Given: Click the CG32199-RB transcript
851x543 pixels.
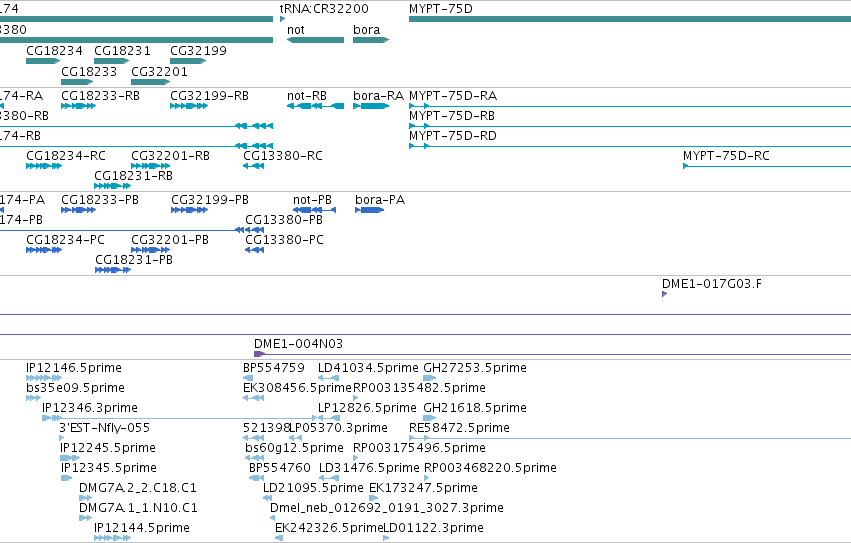Looking at the screenshot, I should click(189, 106).
